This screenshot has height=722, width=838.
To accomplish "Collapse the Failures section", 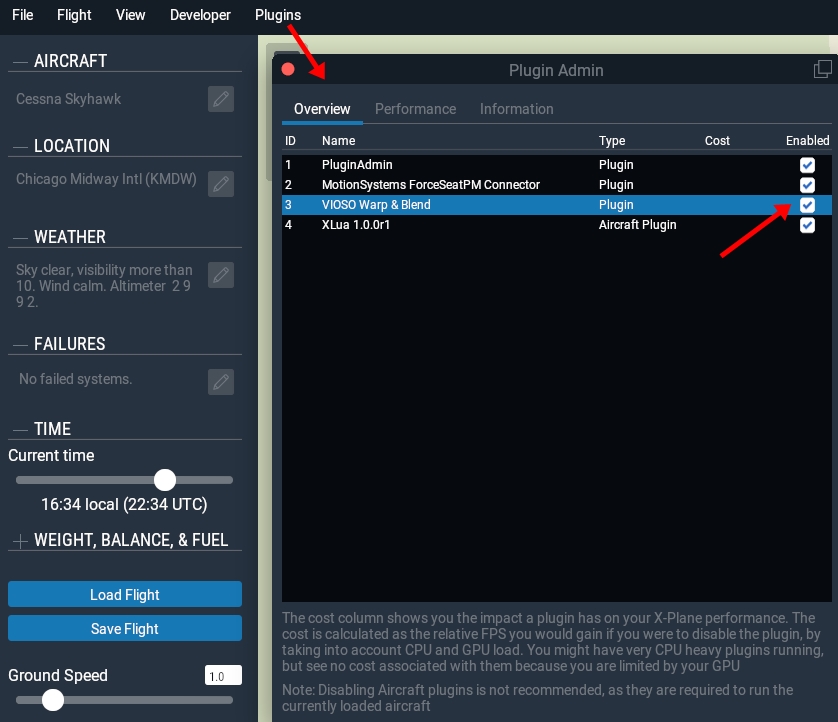I will click(20, 345).
